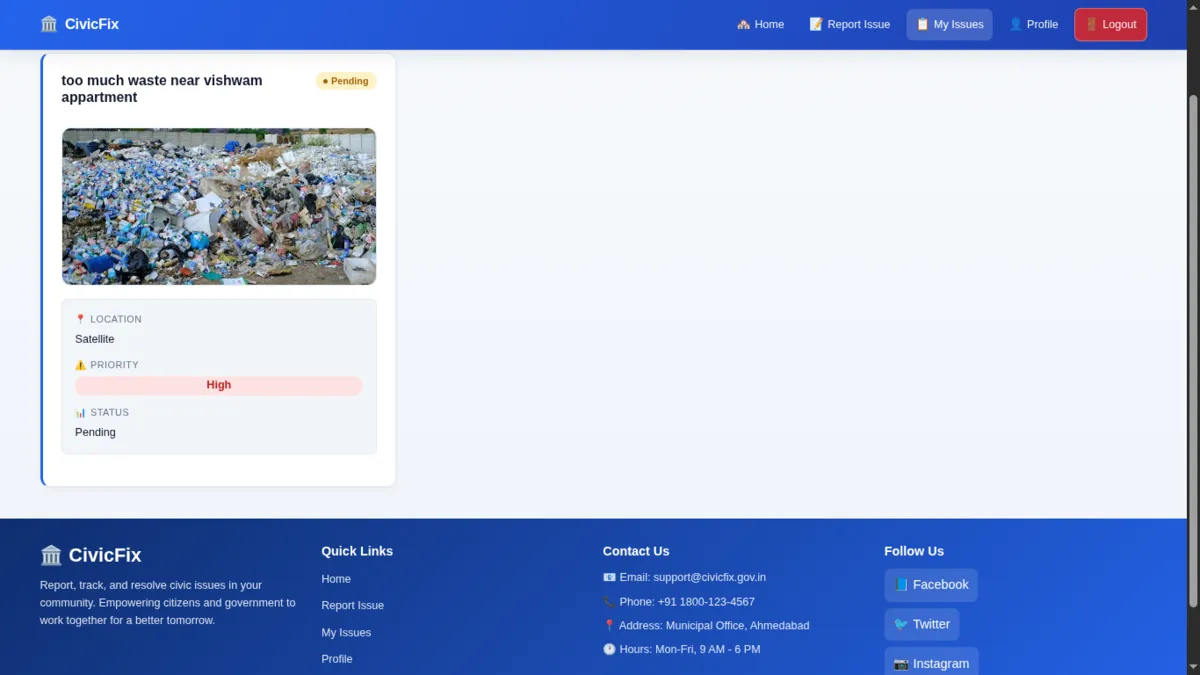Click the warning icon next to PRIORITY label

(81, 365)
